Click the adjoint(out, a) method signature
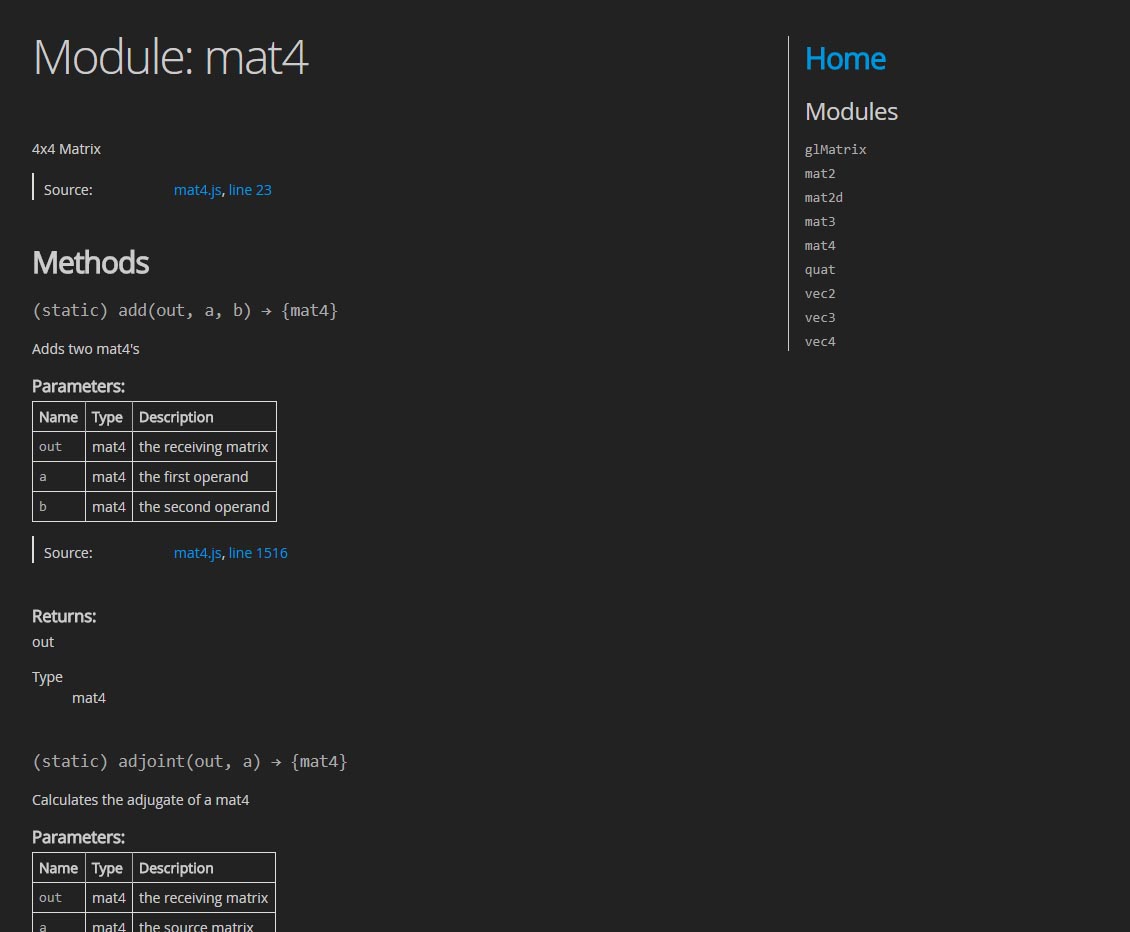The height and width of the screenshot is (932, 1130). (x=190, y=762)
